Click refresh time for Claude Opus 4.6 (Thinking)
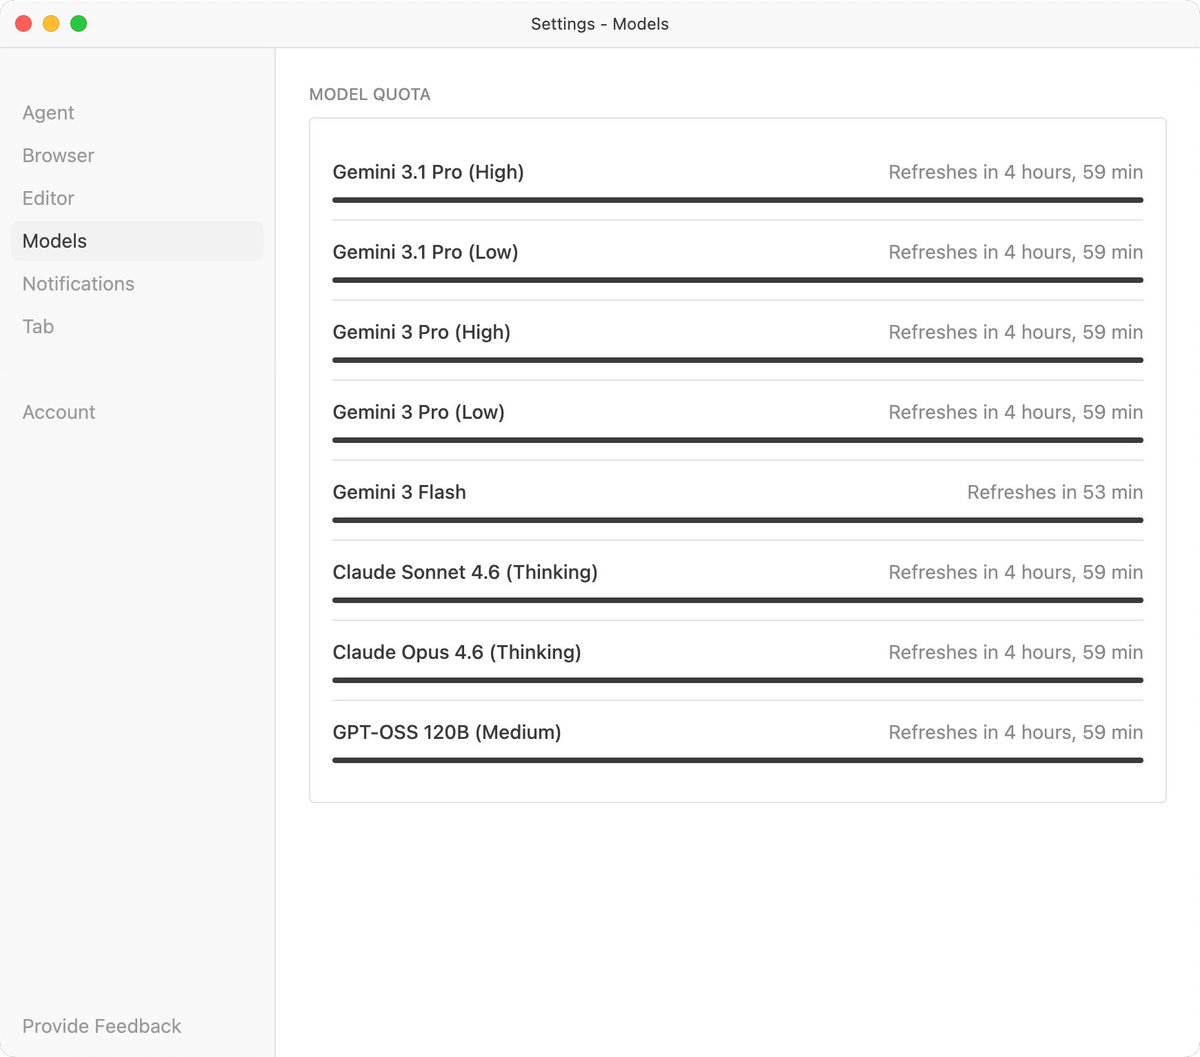 coord(1016,652)
